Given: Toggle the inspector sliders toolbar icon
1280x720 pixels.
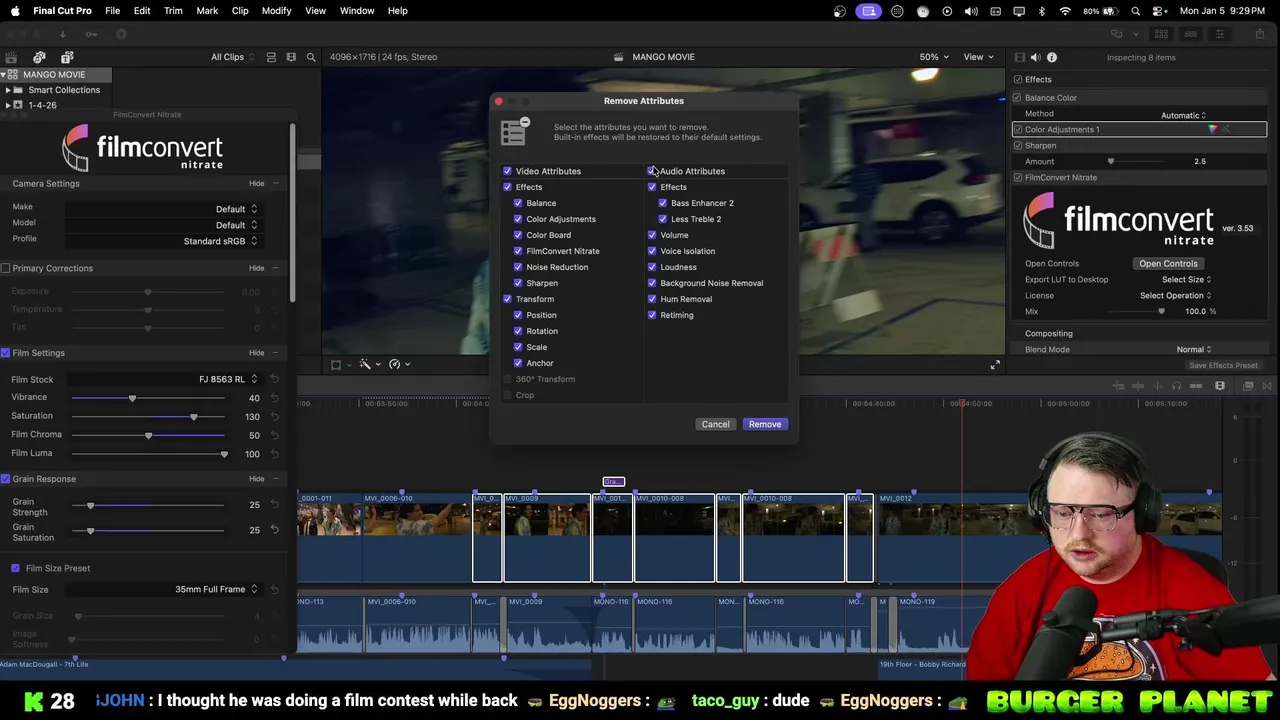Looking at the screenshot, I should [1219, 34].
